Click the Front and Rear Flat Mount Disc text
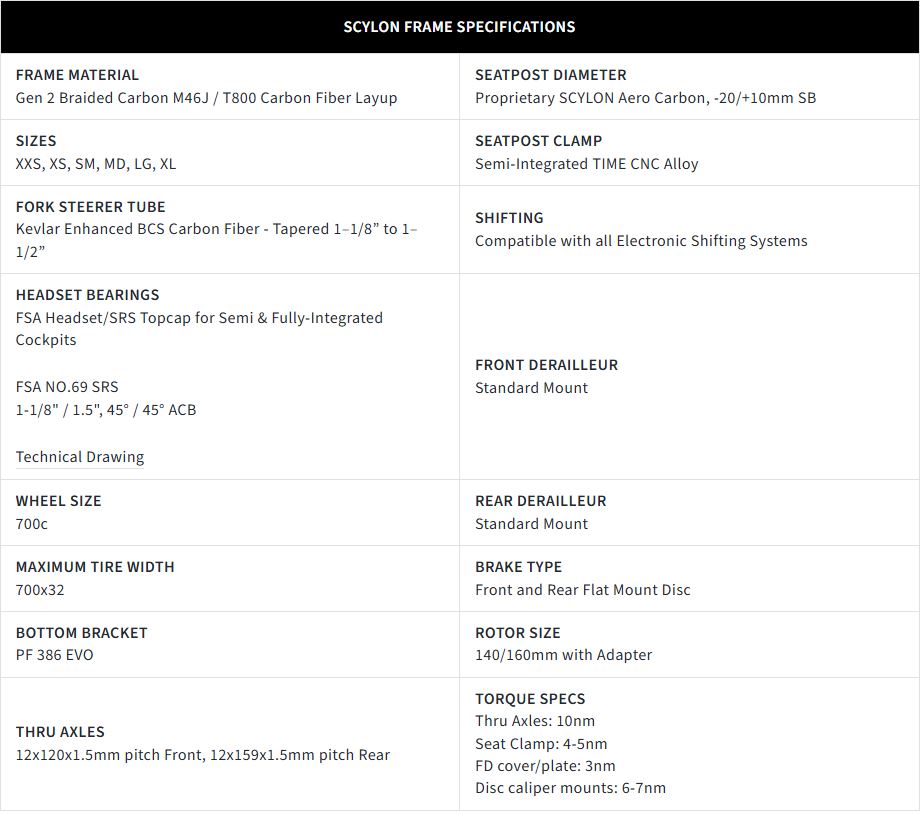 pos(582,590)
